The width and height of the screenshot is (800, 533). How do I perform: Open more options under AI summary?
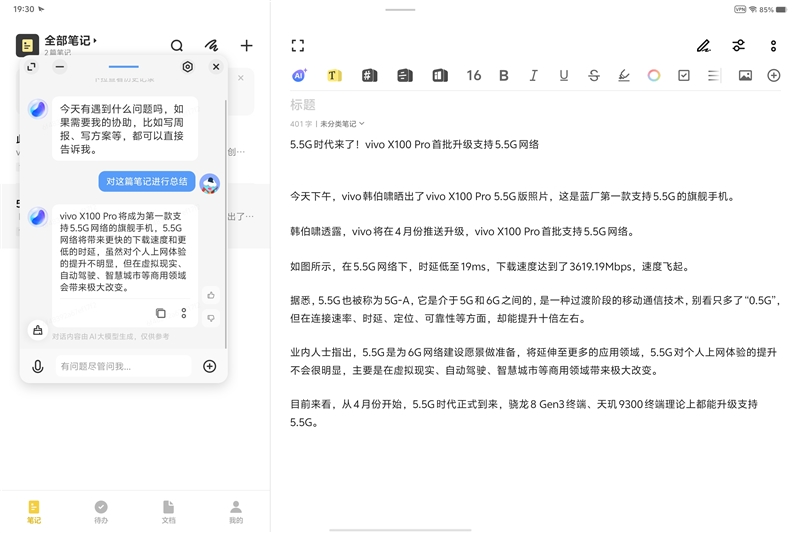184,313
